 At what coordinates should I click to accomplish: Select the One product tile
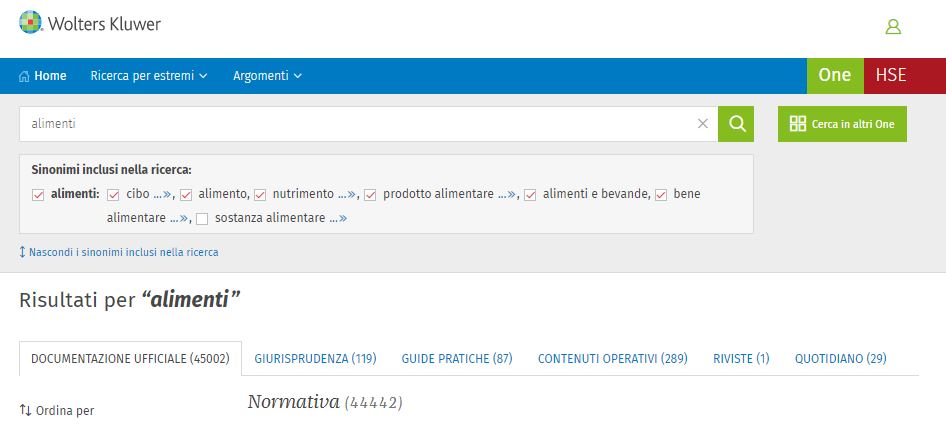[x=834, y=76]
